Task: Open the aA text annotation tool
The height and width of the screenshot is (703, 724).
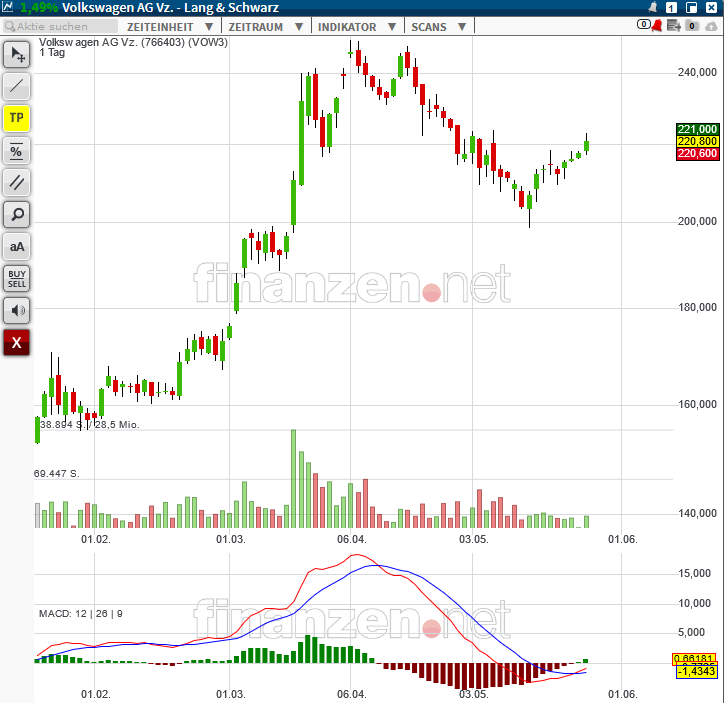Action: [17, 246]
